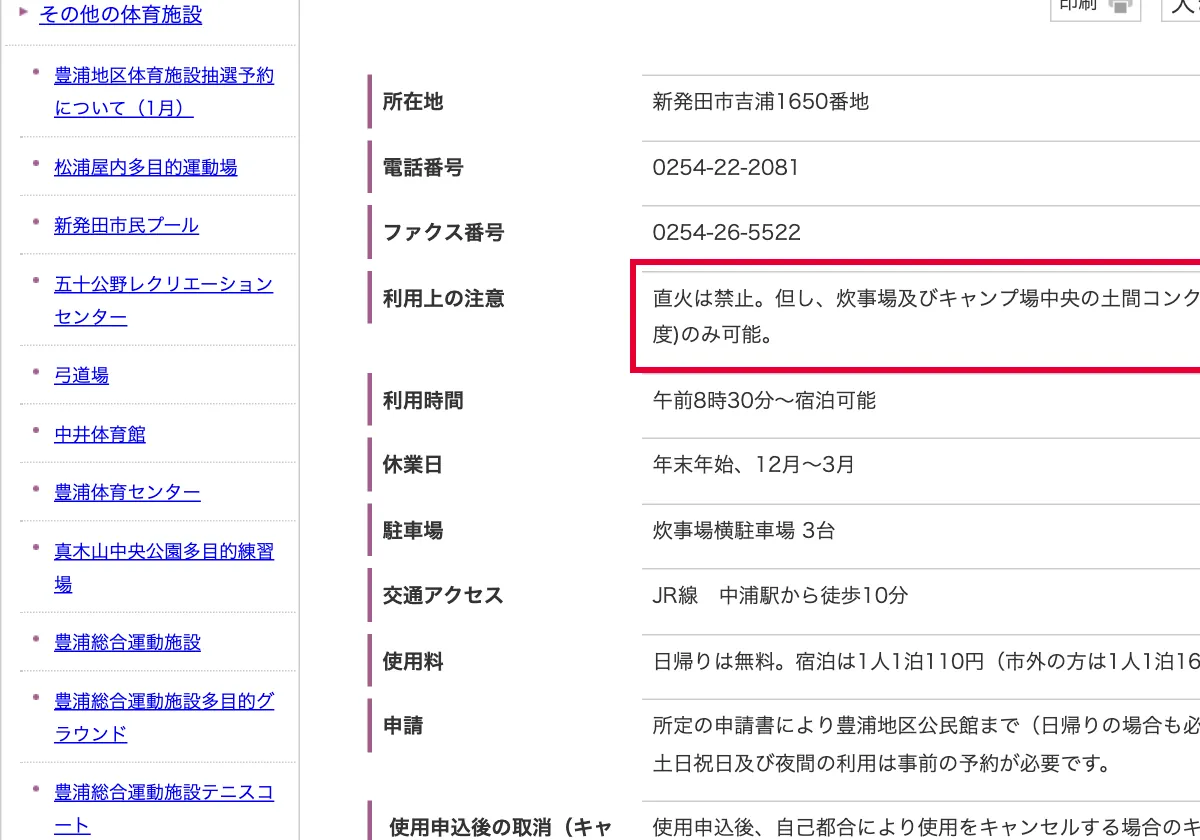Image resolution: width=1200 pixels, height=840 pixels.
Task: Open 真木山中央公園多目的練習場 link
Action: [x=164, y=567]
